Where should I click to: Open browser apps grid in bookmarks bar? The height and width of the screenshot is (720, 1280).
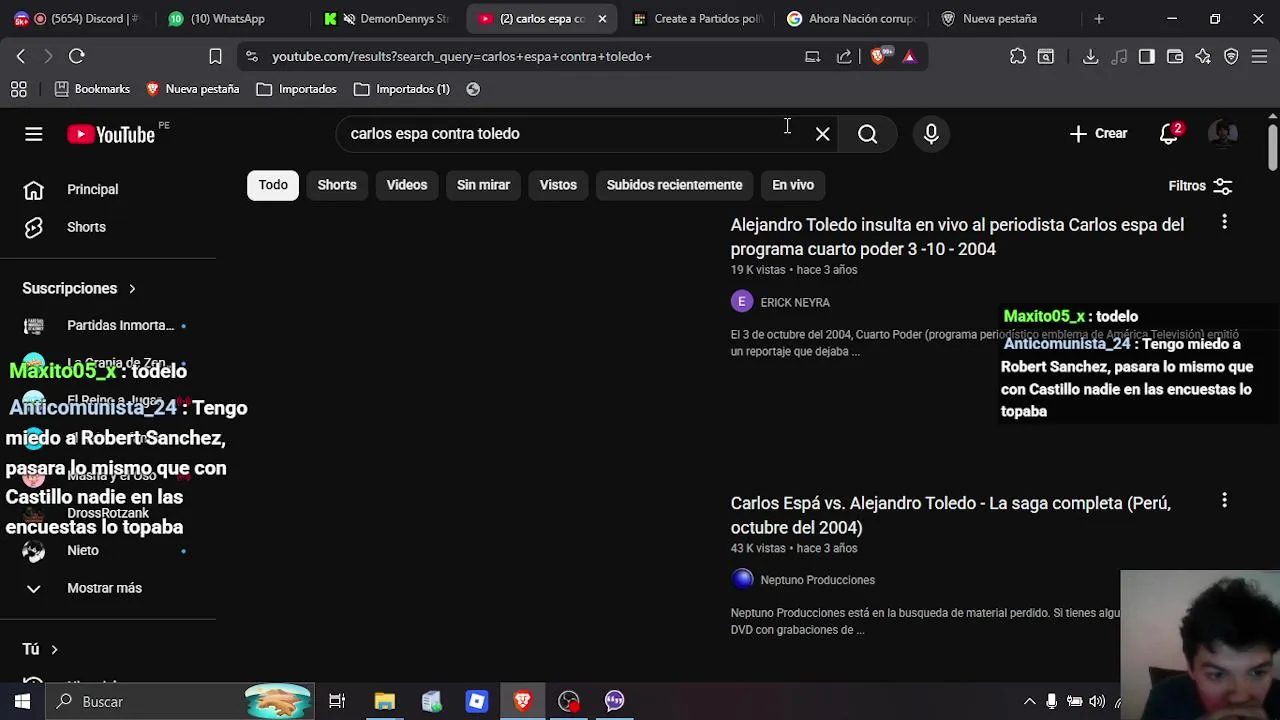pos(18,89)
